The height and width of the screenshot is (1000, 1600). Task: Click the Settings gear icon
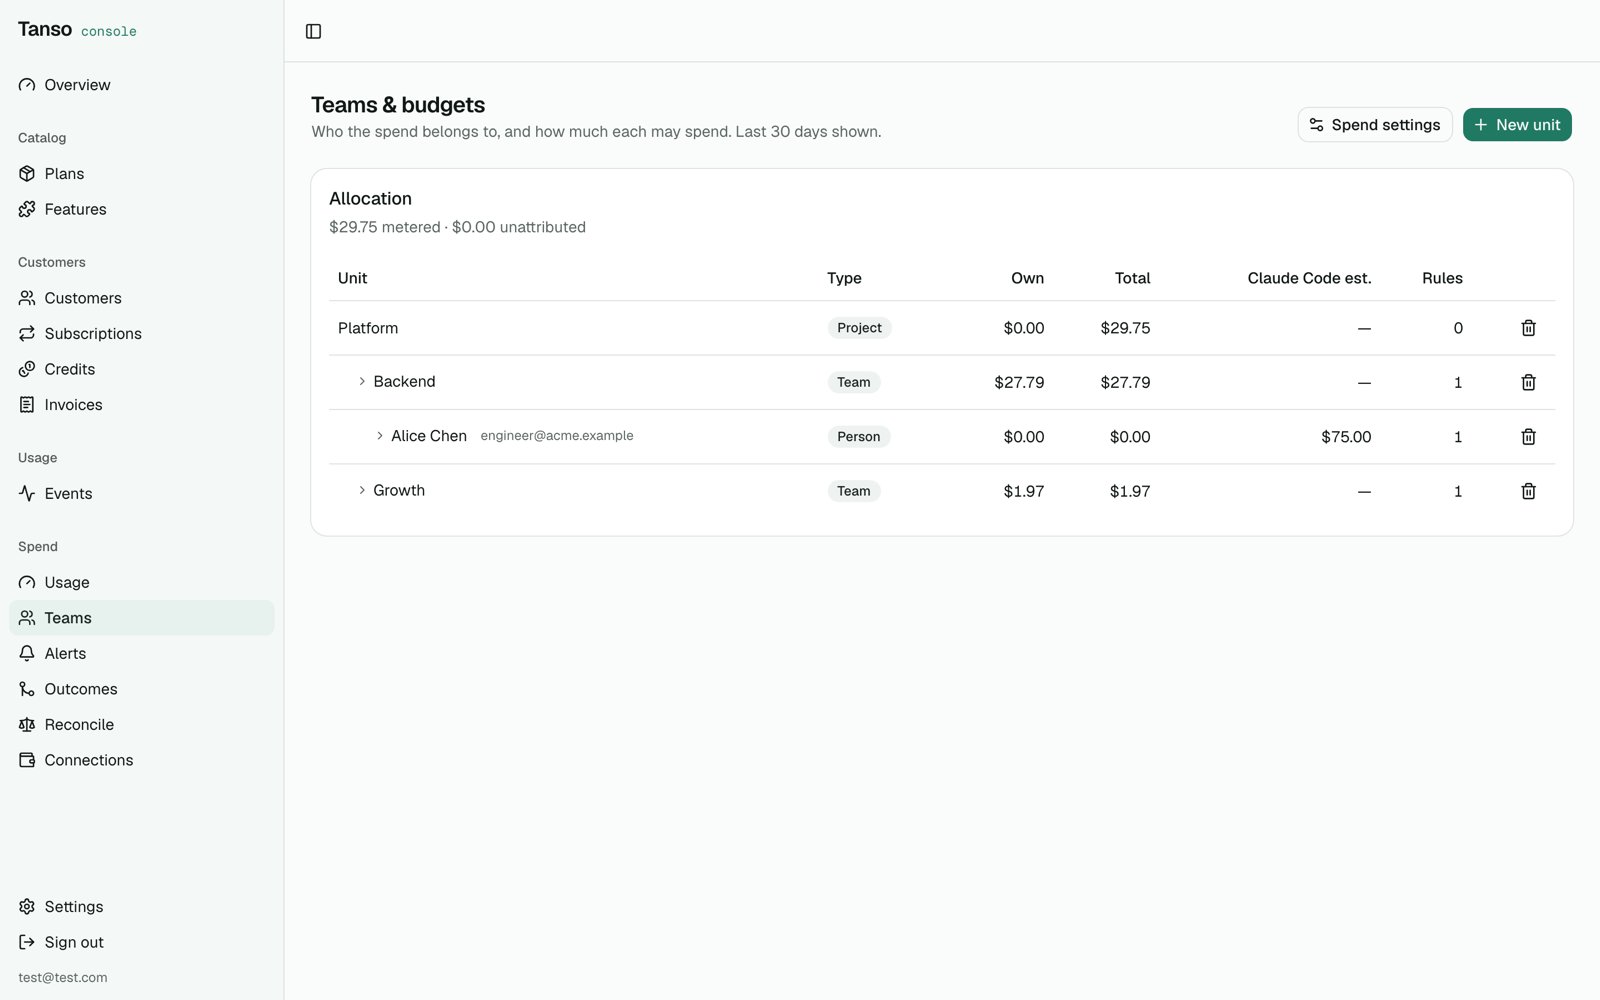pyautogui.click(x=27, y=907)
